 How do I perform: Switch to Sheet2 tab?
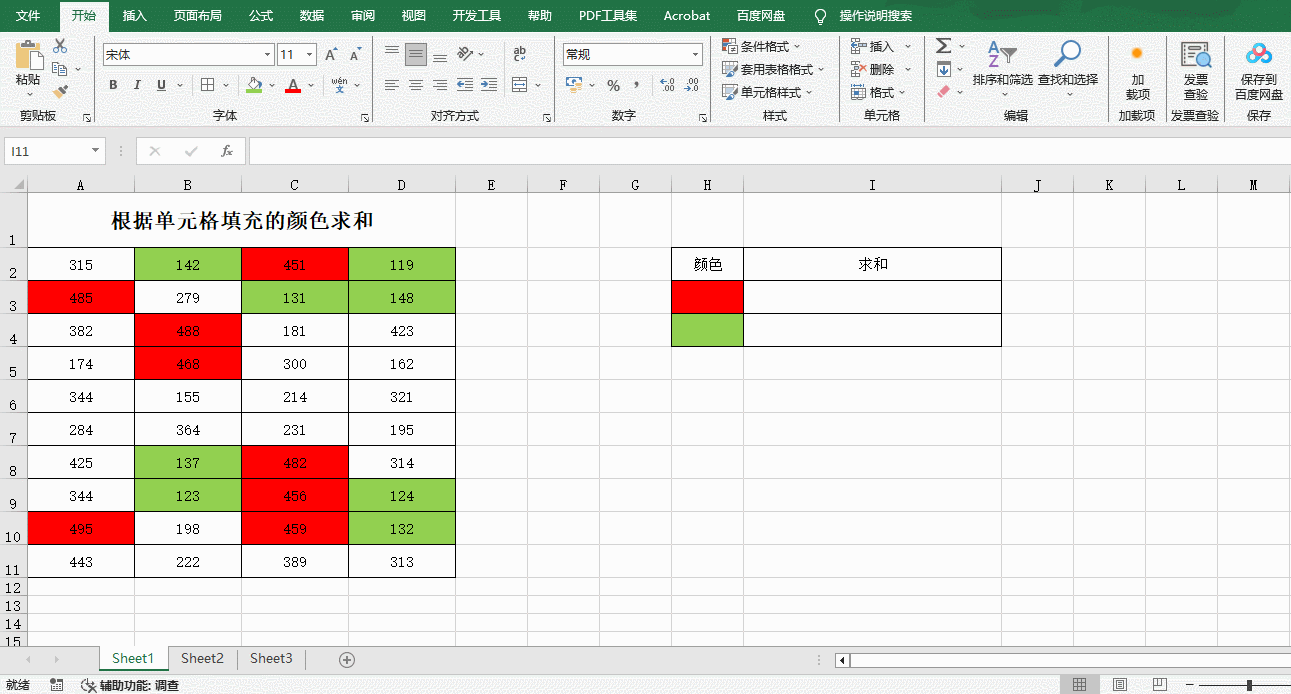click(x=202, y=658)
